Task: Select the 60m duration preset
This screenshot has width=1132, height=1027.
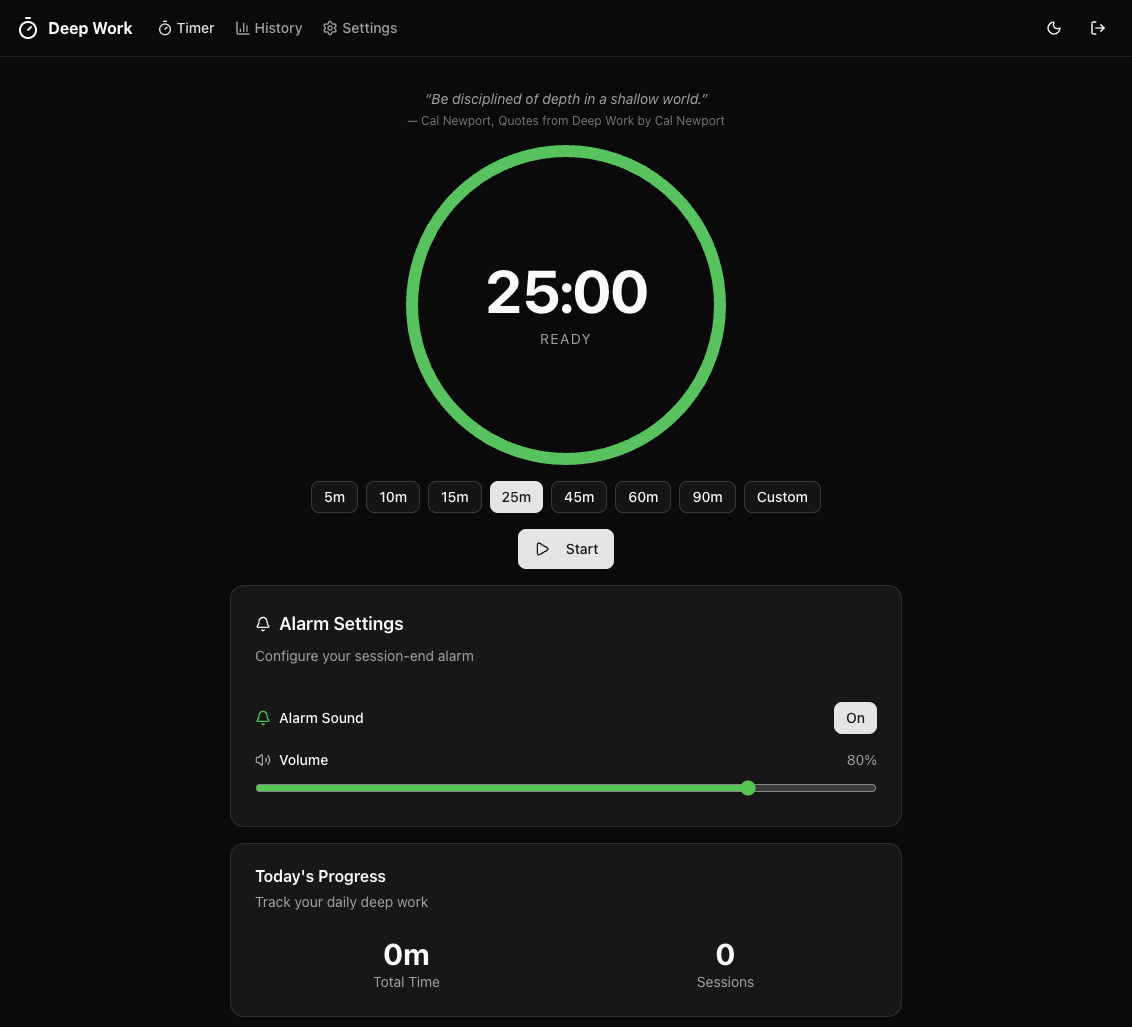Action: [x=643, y=497]
